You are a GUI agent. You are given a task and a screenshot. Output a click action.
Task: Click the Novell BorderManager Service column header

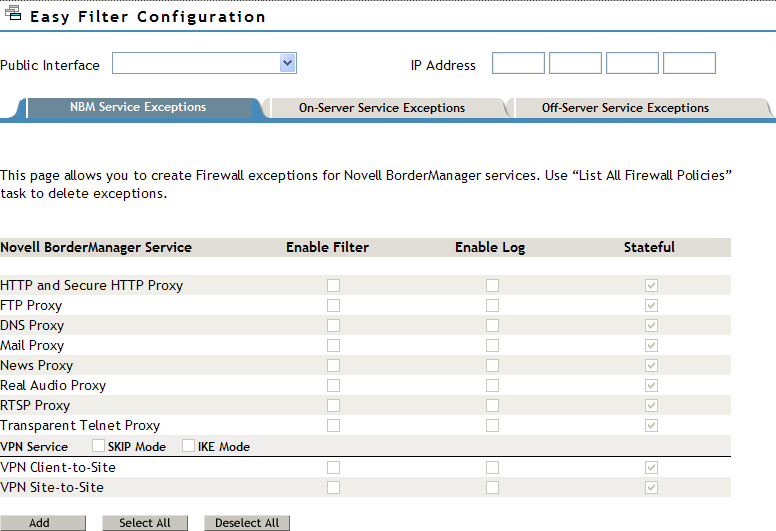tap(96, 247)
